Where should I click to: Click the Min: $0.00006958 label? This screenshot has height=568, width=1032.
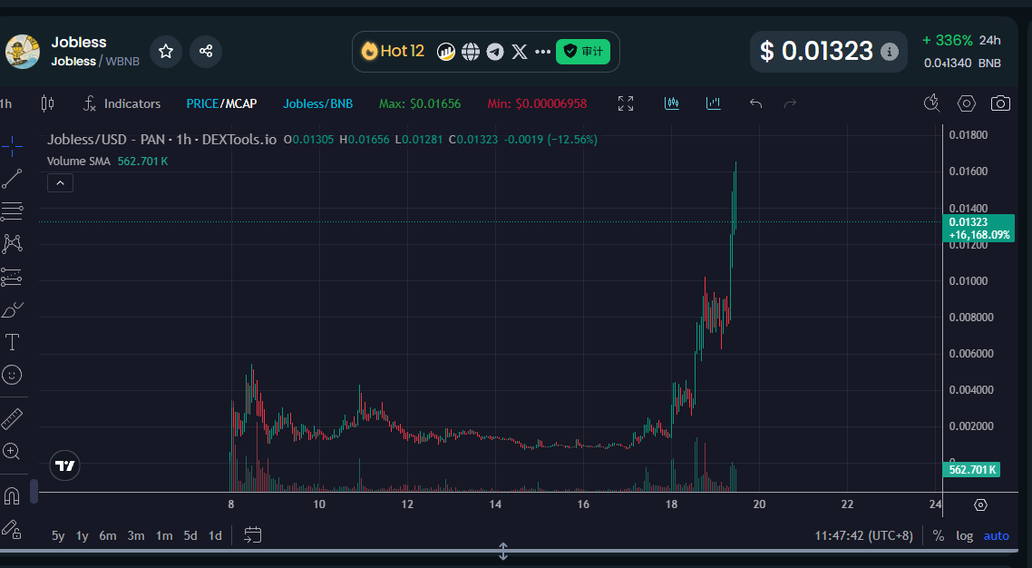[x=537, y=103]
